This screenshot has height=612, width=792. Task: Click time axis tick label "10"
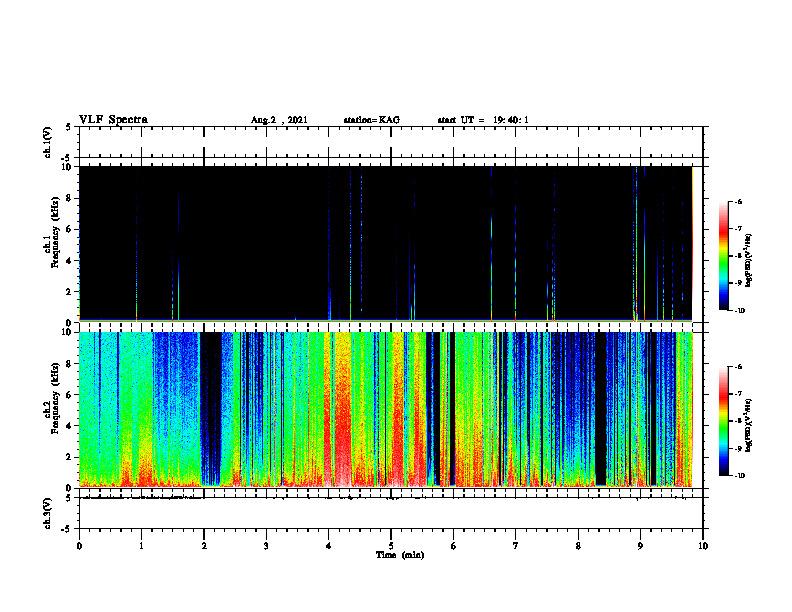[x=703, y=546]
